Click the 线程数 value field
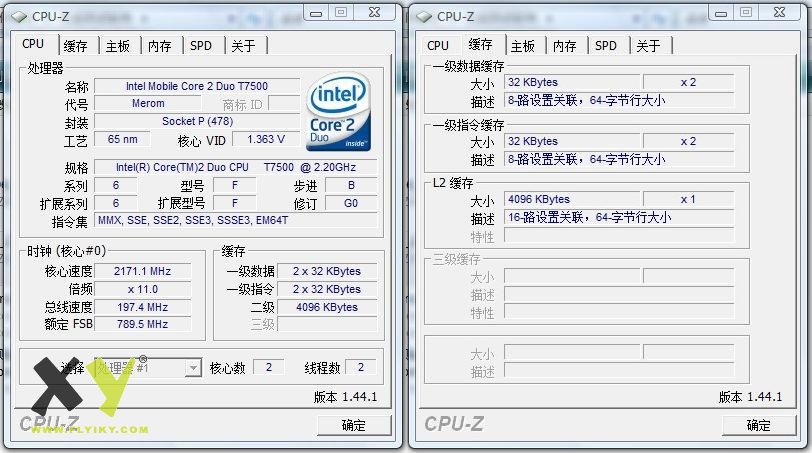 point(360,367)
